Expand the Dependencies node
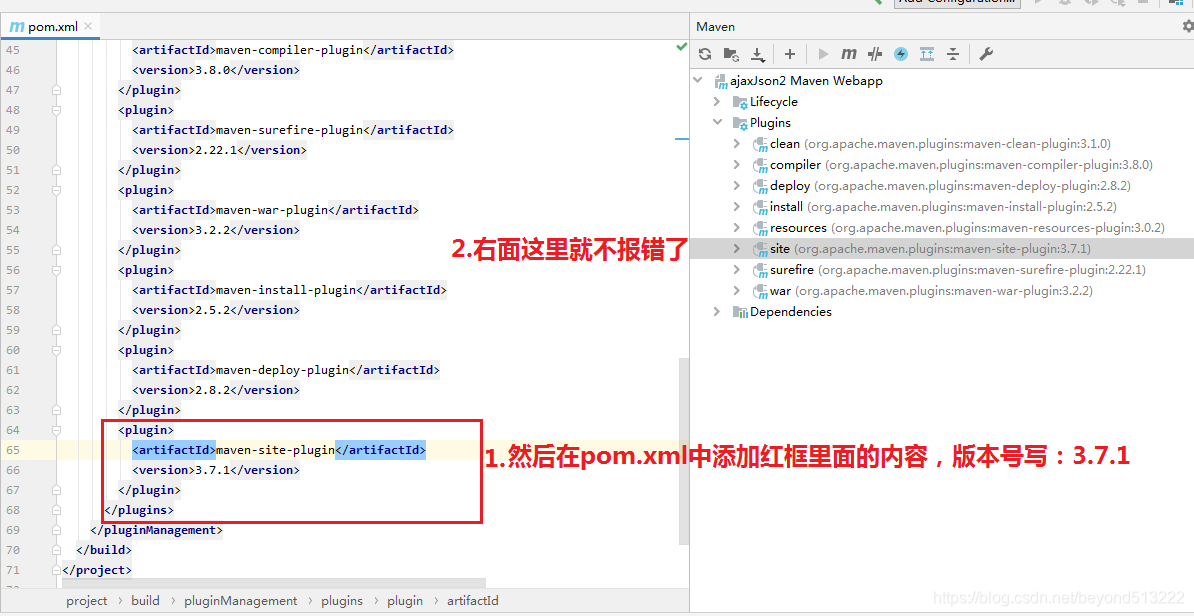 tap(716, 311)
